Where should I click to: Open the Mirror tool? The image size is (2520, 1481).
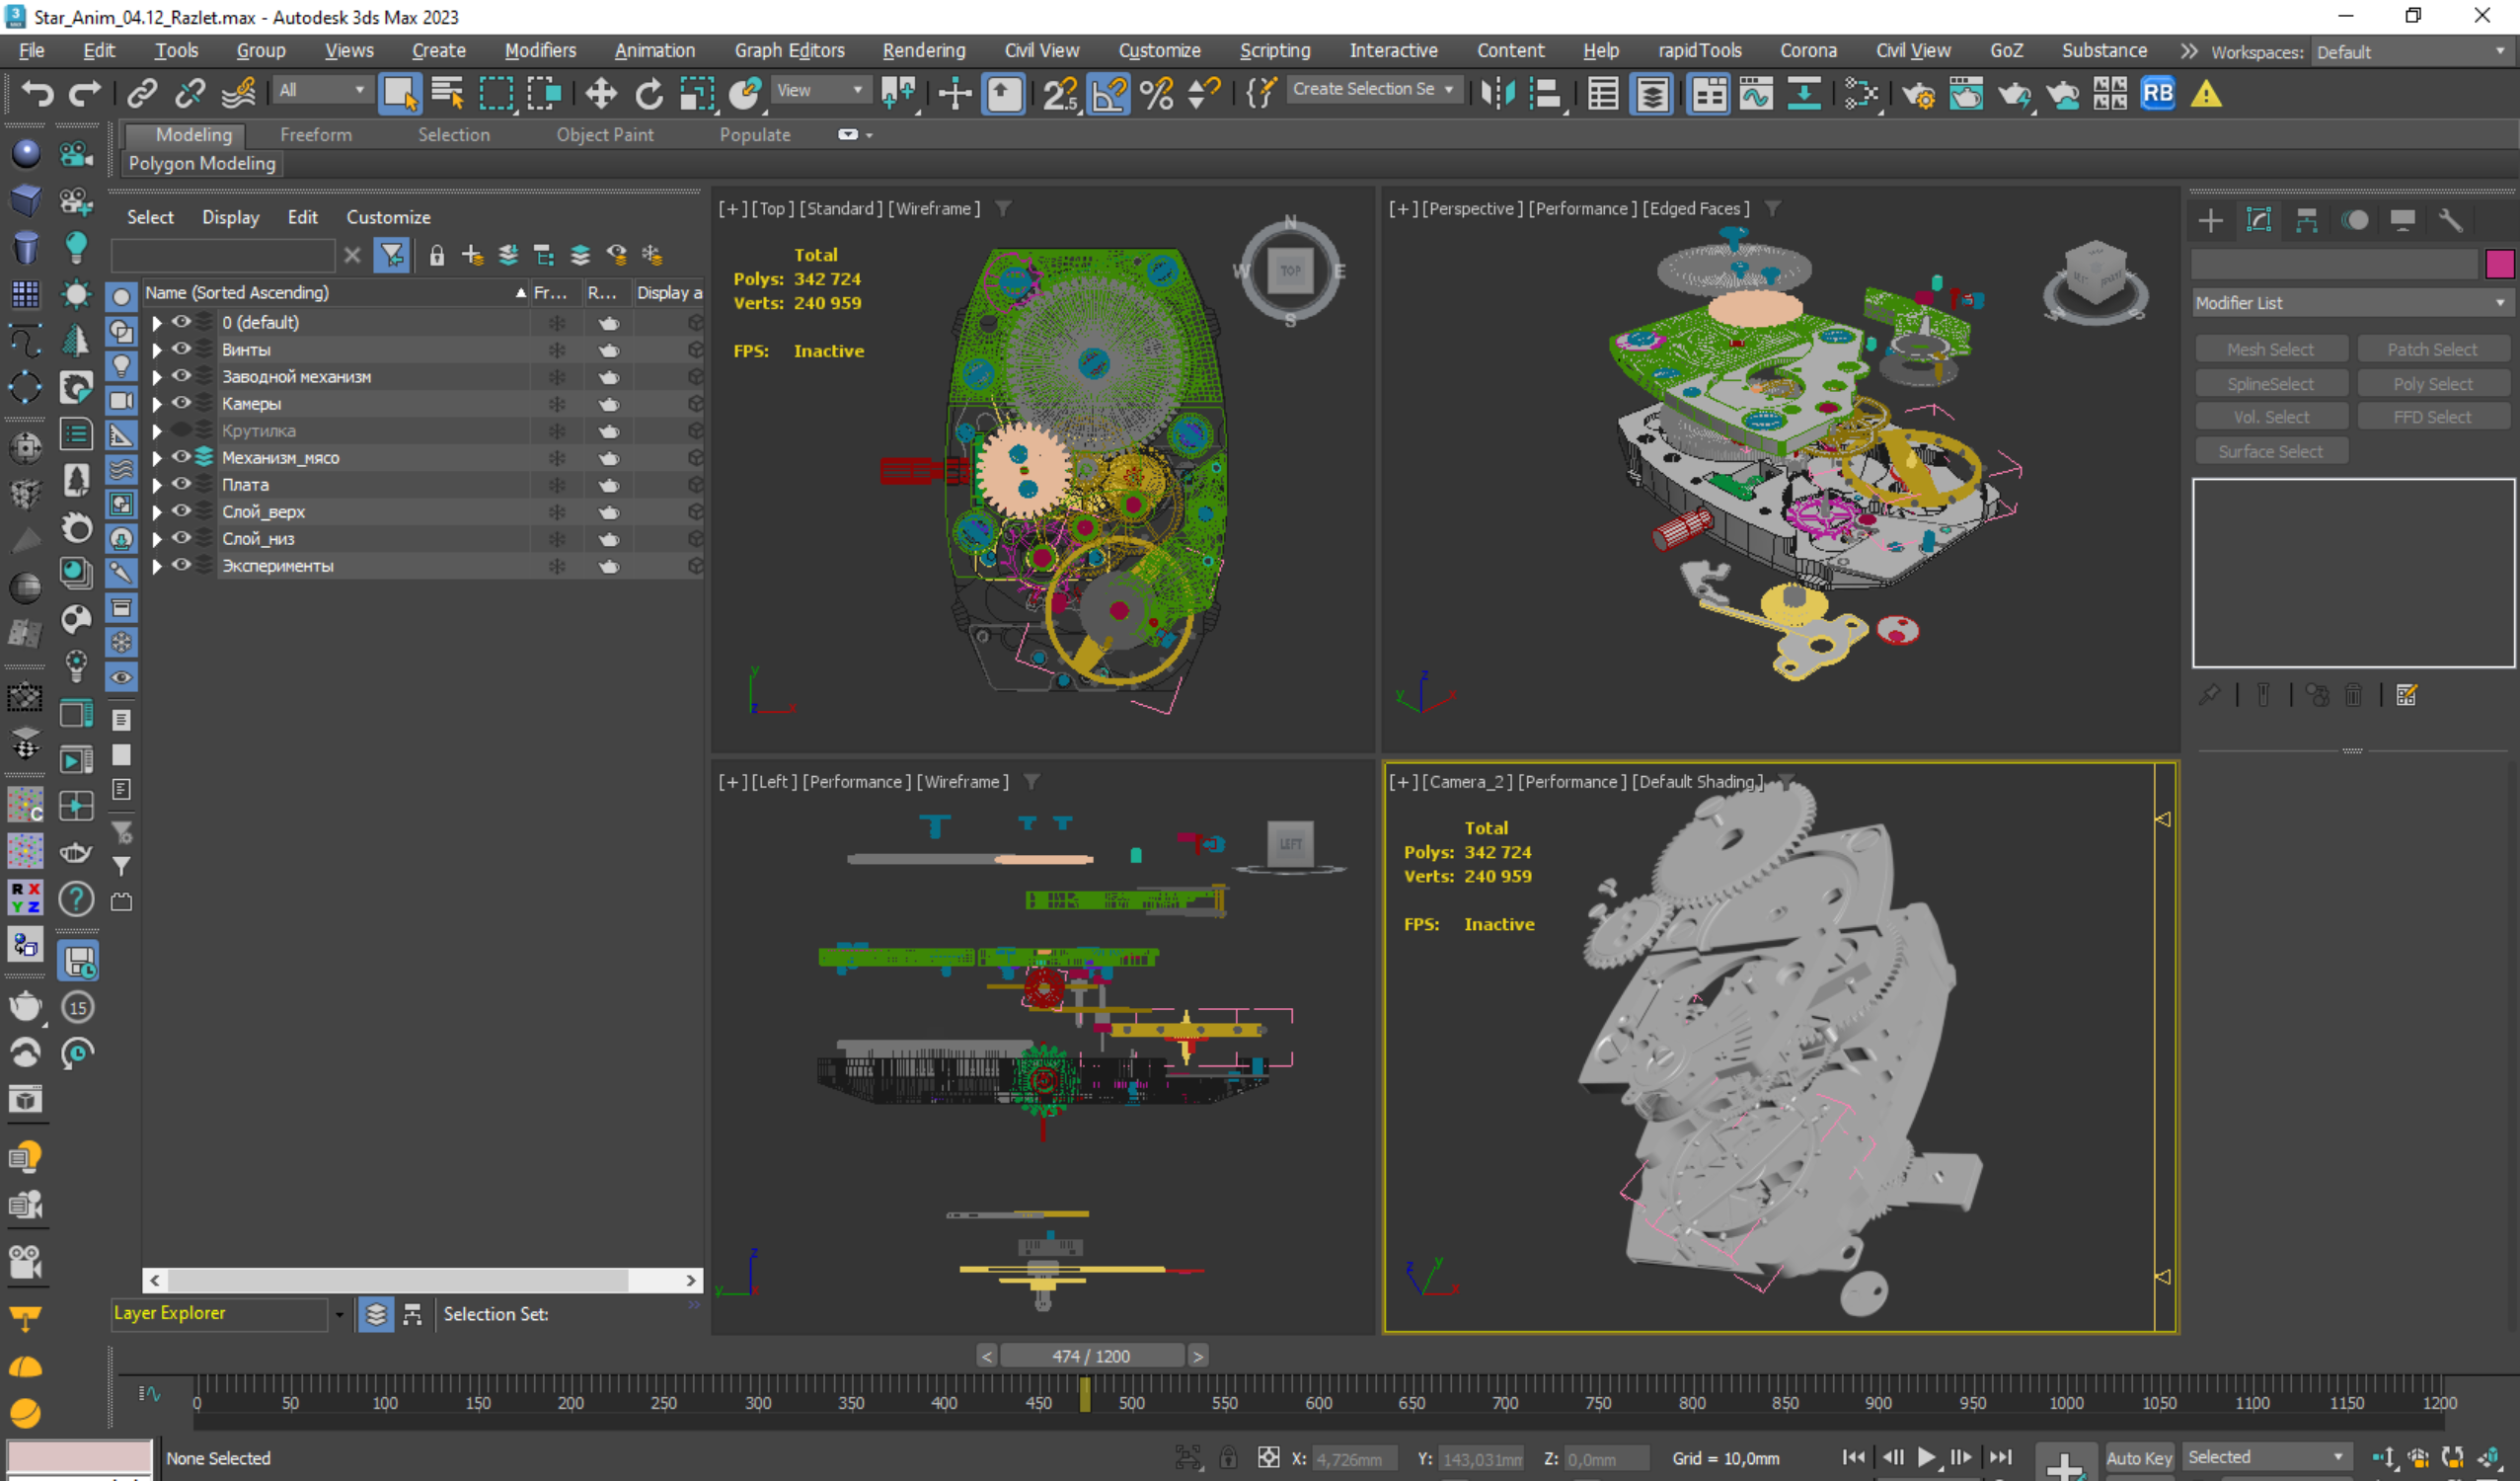click(x=1498, y=94)
